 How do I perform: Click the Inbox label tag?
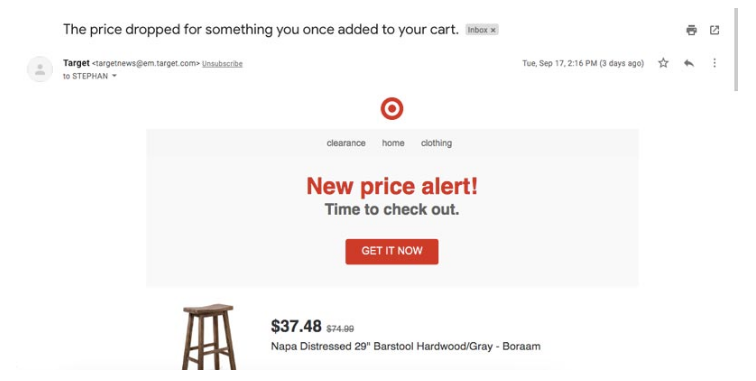(477, 30)
